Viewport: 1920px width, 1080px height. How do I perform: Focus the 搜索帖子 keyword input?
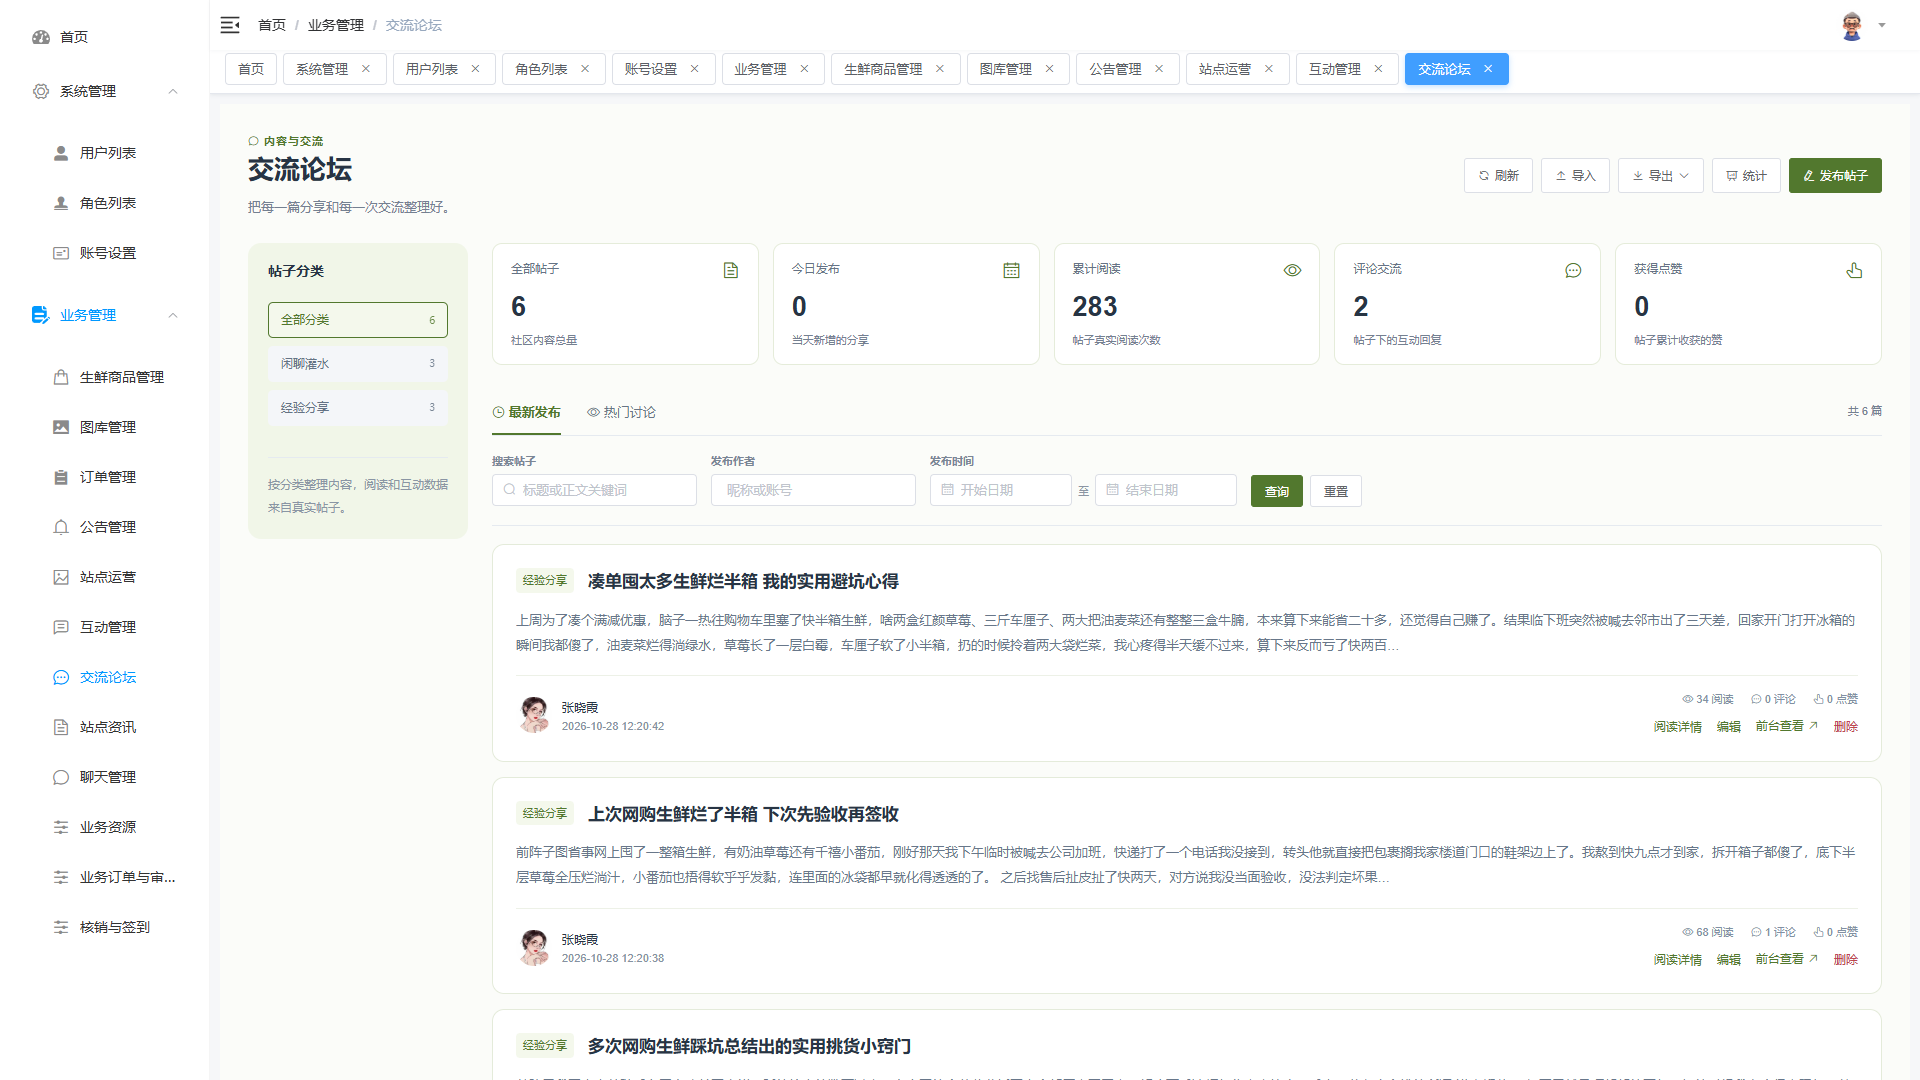pos(594,490)
